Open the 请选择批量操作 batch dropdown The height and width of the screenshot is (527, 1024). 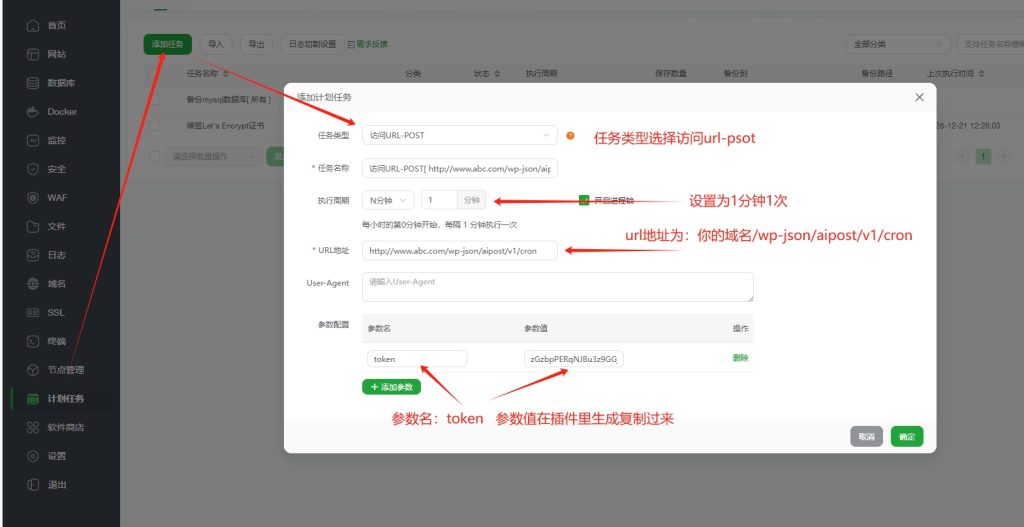212,157
